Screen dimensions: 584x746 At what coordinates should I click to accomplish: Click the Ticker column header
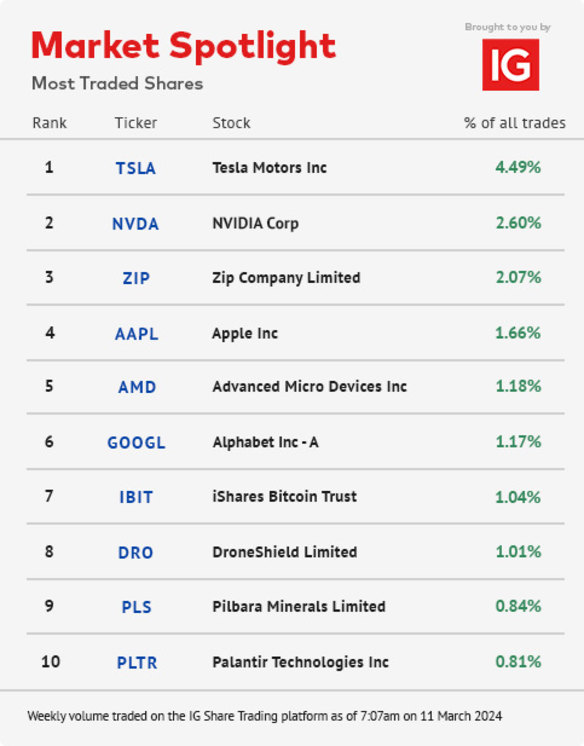click(x=136, y=123)
